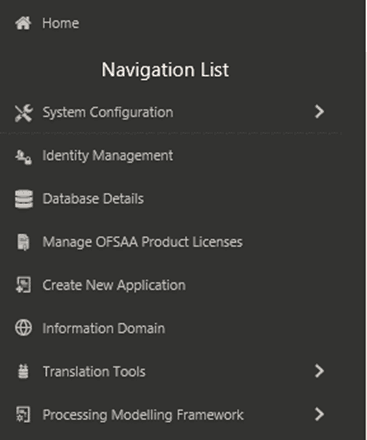Open System Configuration menu entry
The image size is (367, 440).
(108, 113)
